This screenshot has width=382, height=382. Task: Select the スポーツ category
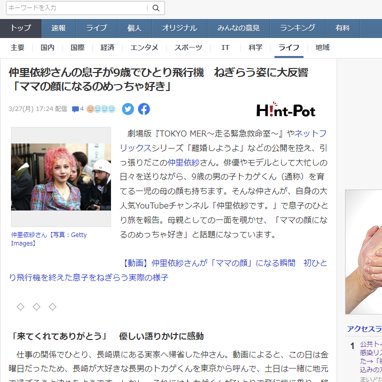[188, 48]
